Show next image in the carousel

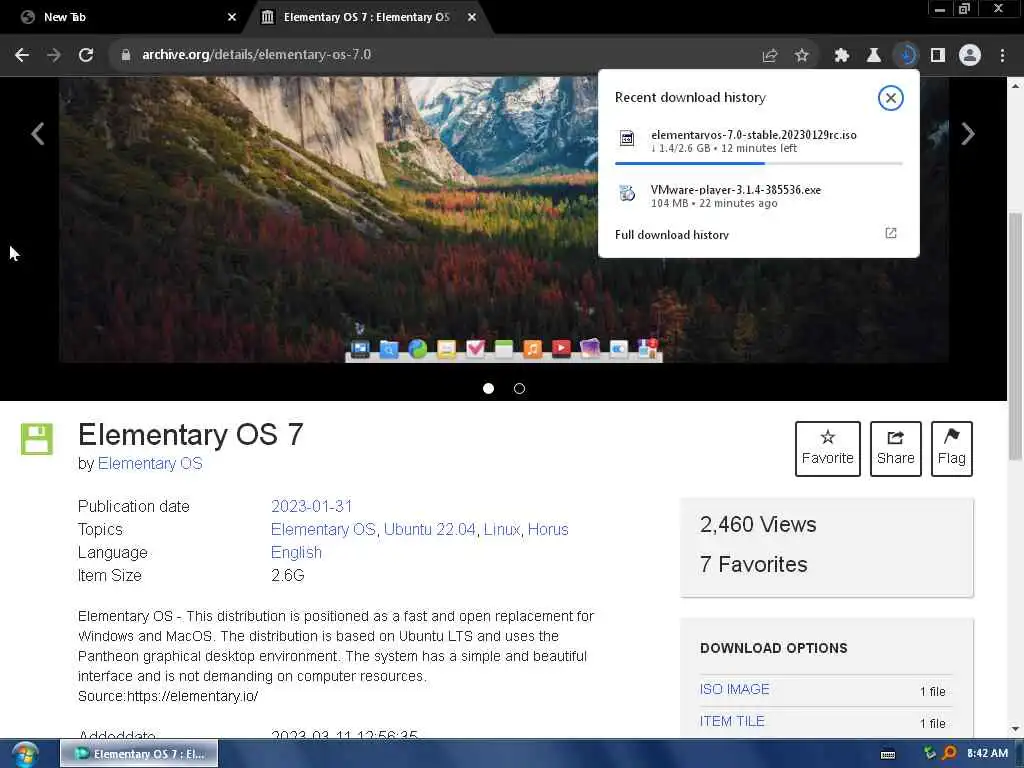click(968, 134)
